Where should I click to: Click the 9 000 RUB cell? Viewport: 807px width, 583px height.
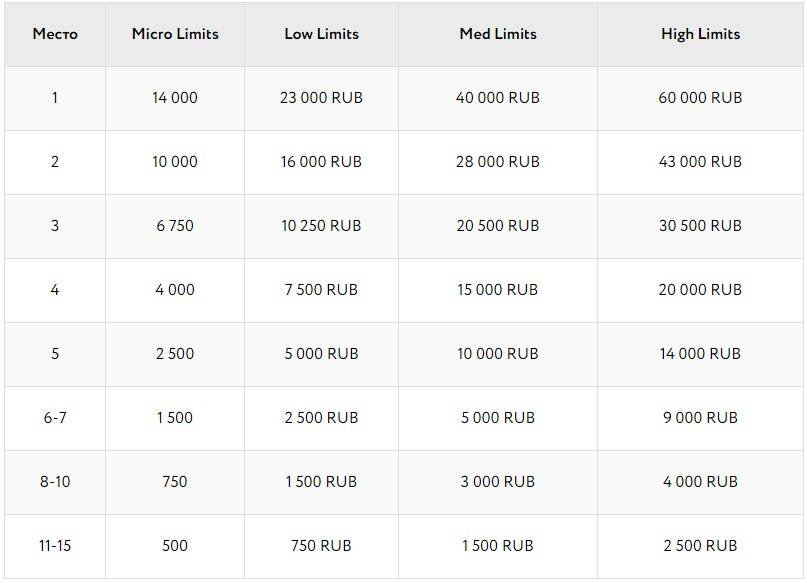coord(700,418)
